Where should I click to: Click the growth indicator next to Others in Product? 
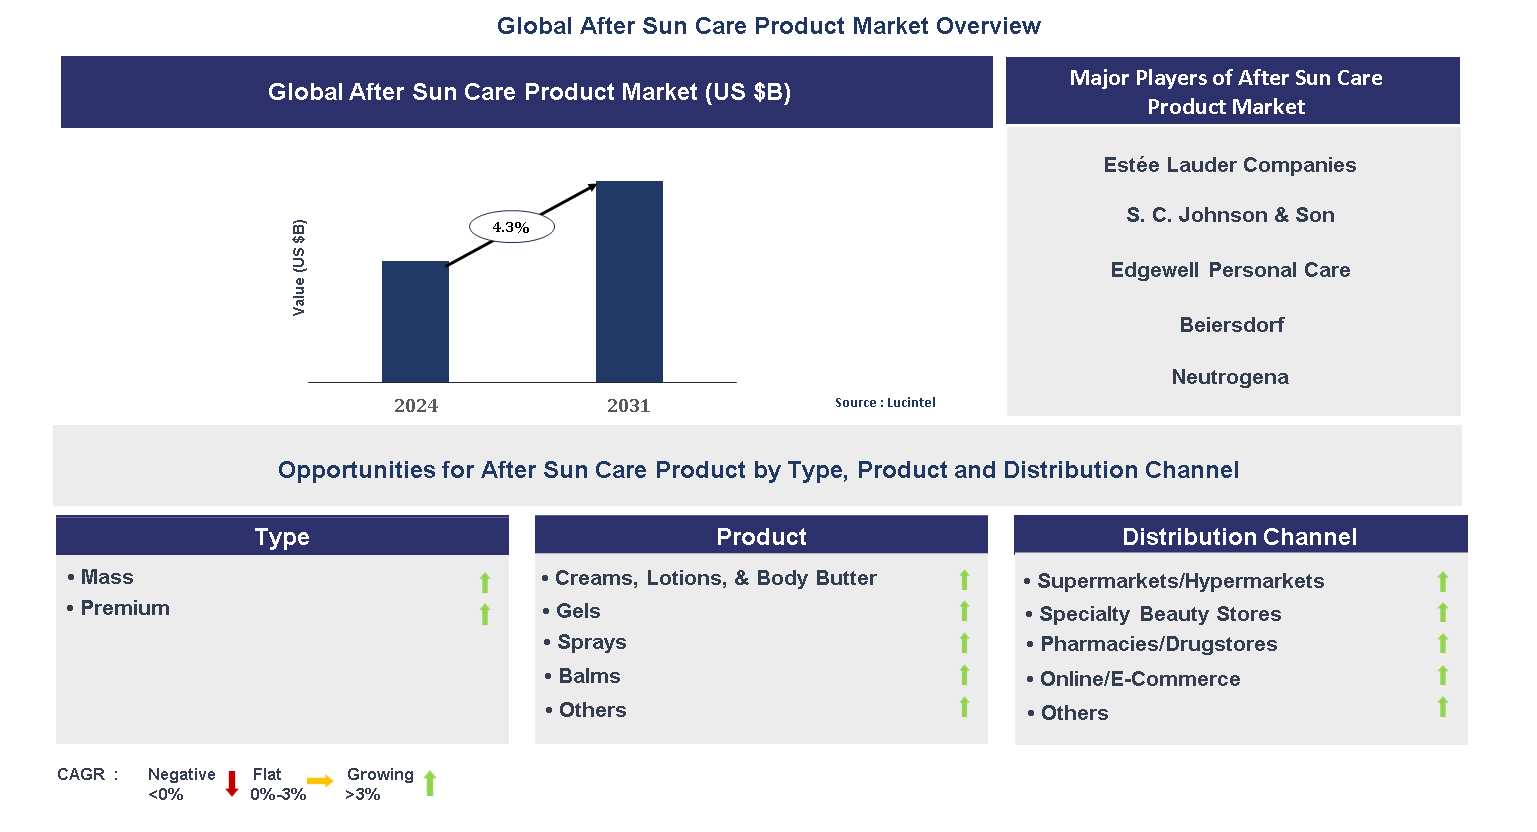click(x=964, y=707)
